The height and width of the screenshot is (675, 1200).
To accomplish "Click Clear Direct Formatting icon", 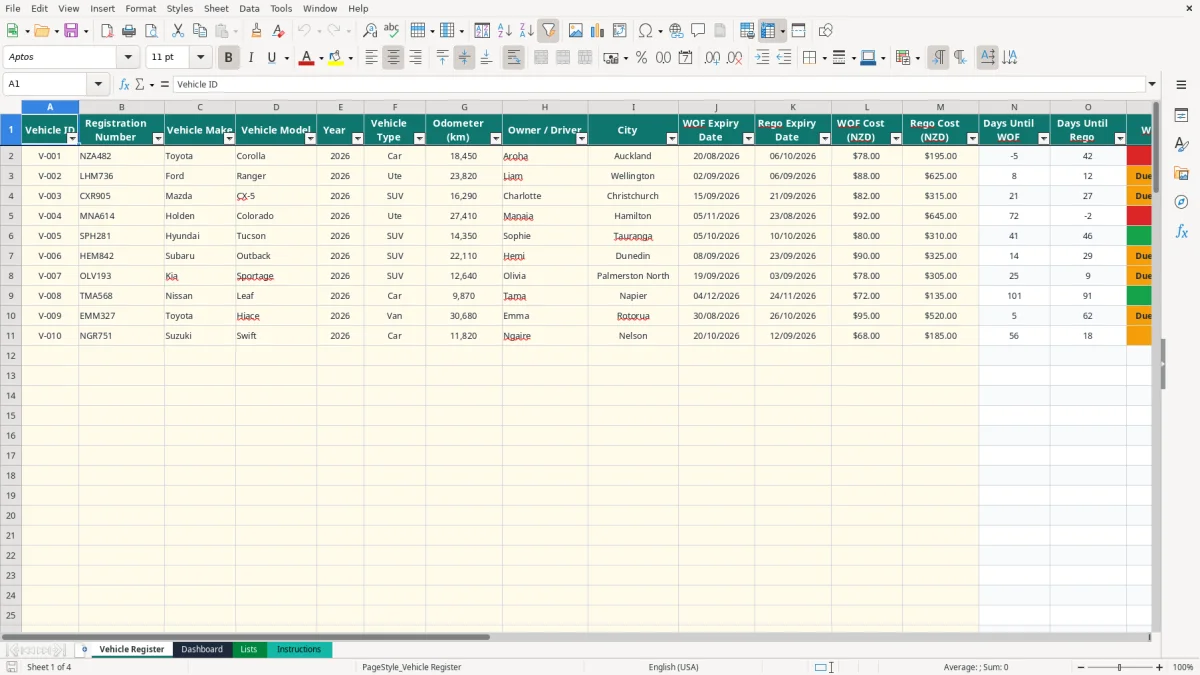I will 278,31.
